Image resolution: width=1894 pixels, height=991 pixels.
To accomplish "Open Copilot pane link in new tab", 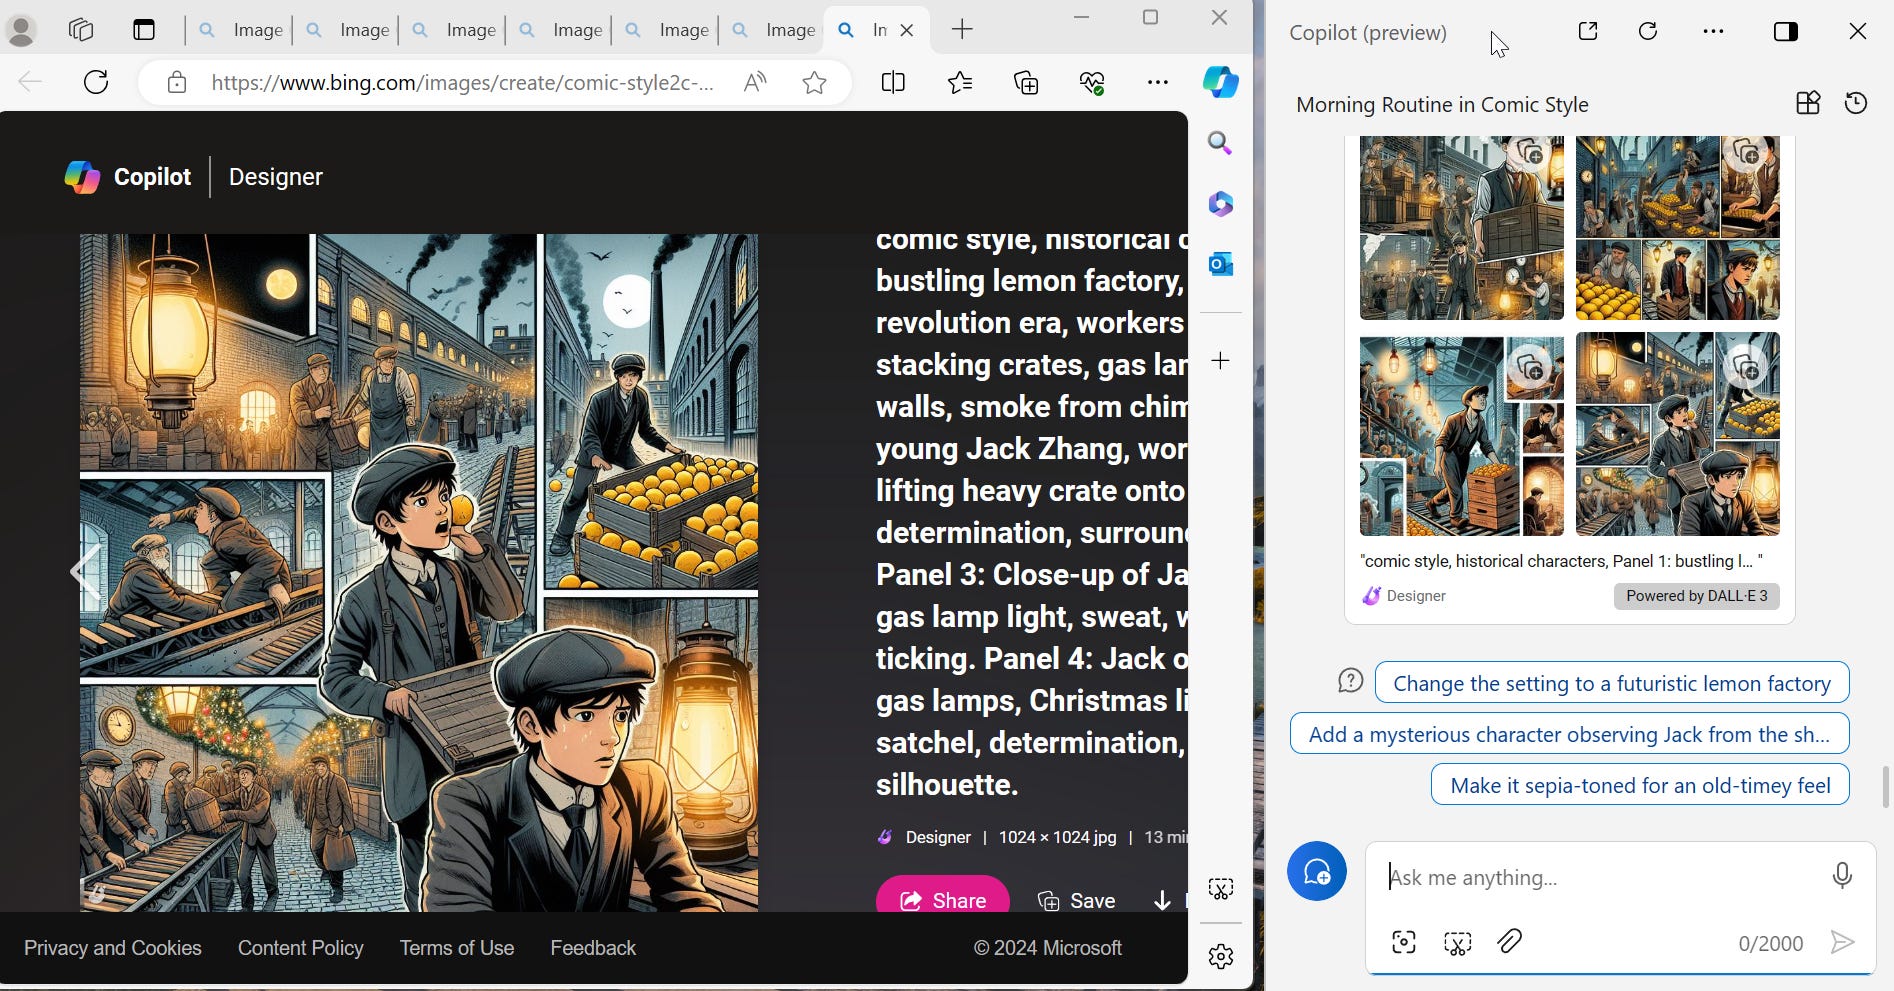I will coord(1588,31).
